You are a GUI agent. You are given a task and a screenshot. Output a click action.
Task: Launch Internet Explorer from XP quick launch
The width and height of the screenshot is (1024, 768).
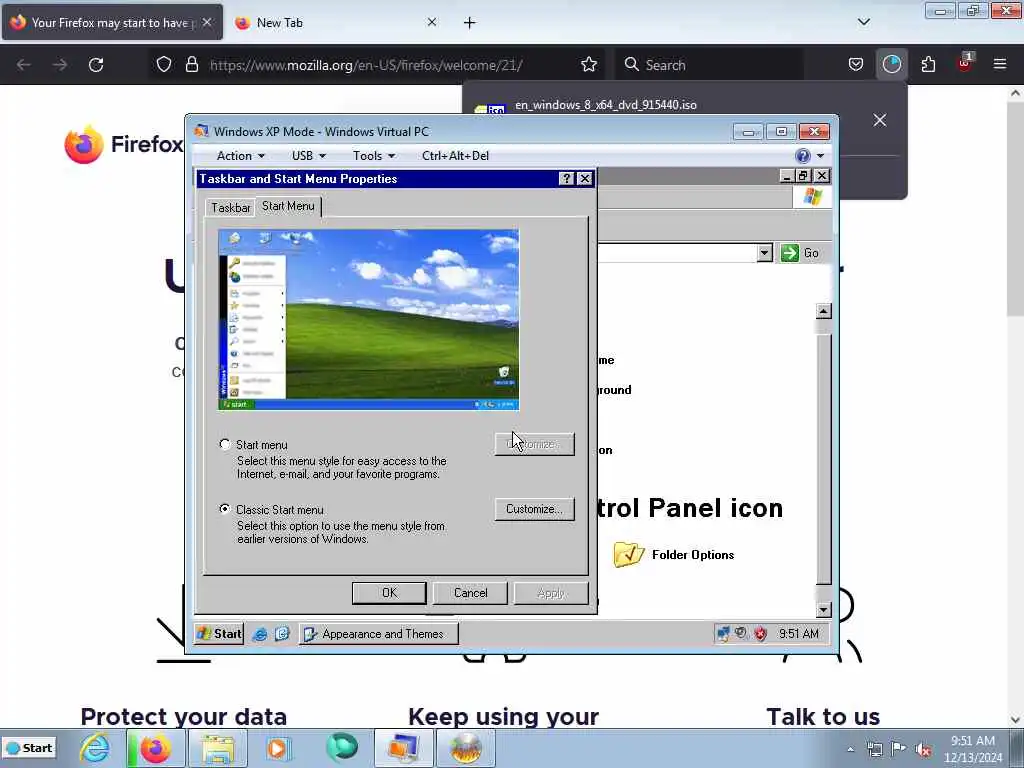click(260, 633)
